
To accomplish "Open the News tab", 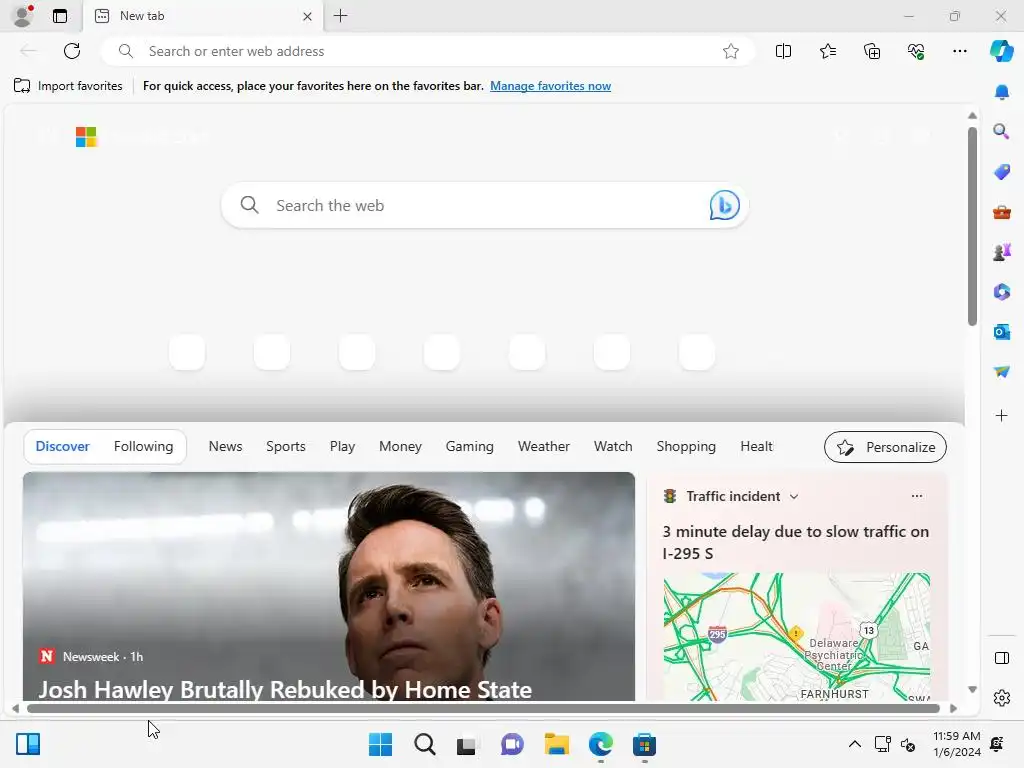I will 225,447.
